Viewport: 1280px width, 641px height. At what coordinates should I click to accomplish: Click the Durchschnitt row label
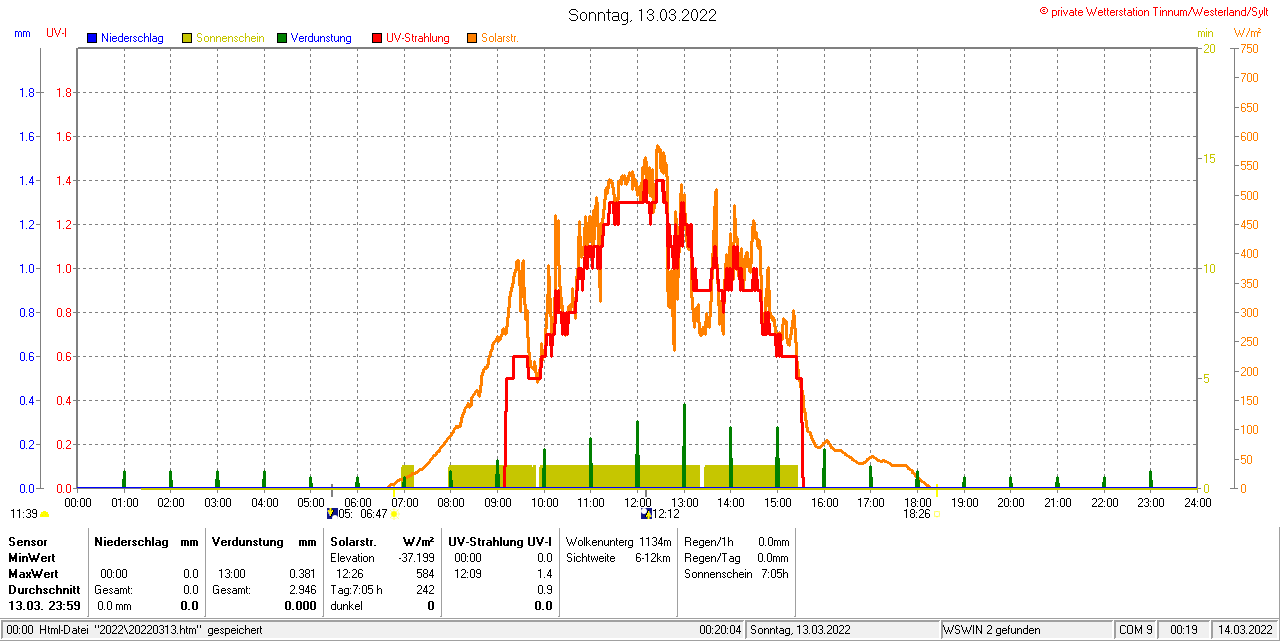(44, 590)
